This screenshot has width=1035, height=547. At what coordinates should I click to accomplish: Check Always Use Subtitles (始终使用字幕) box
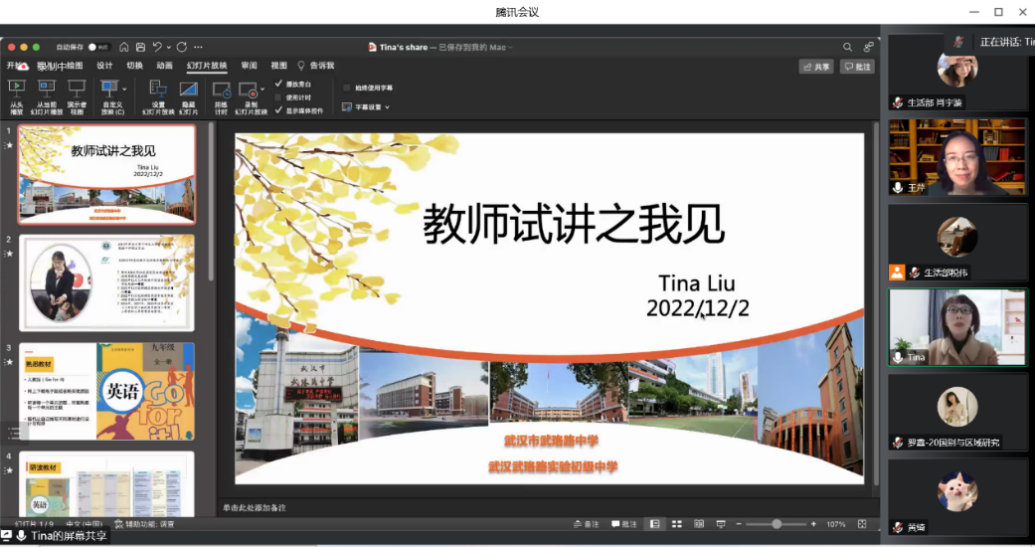click(346, 88)
